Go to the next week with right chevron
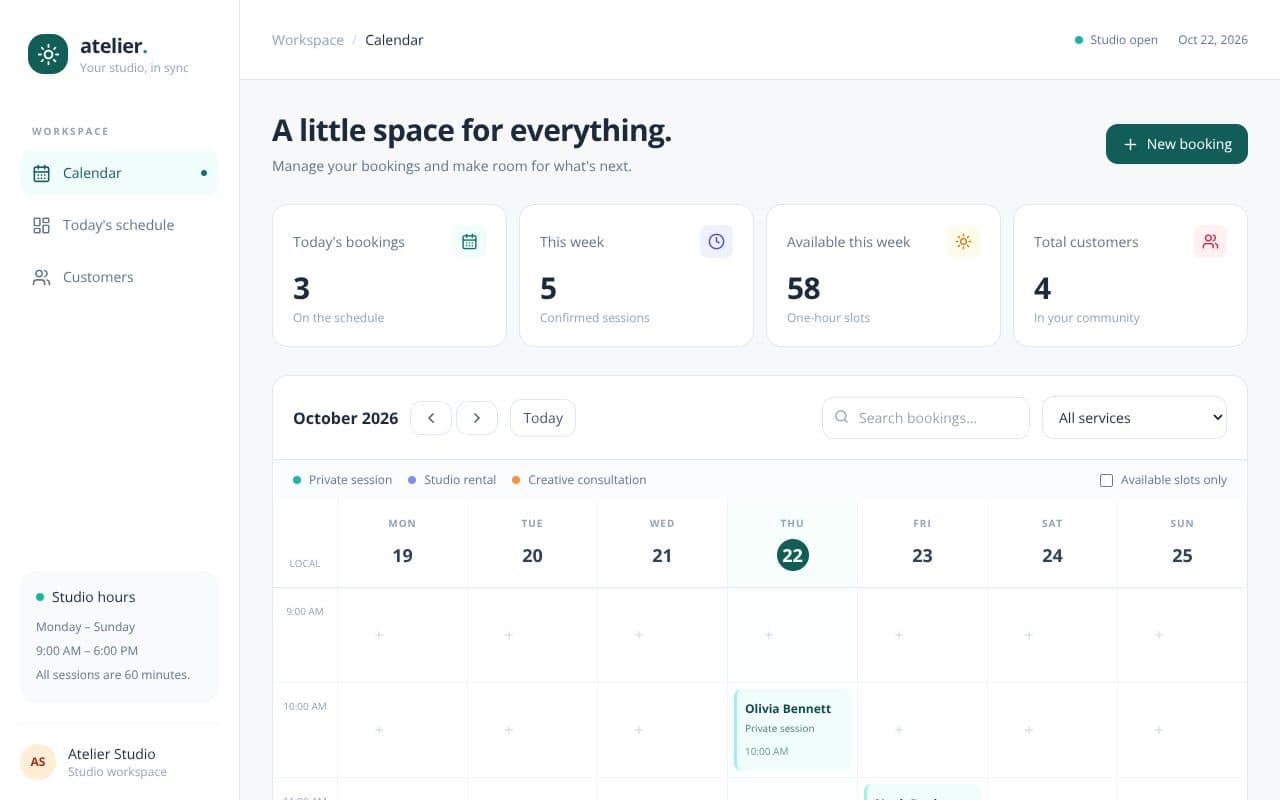Image resolution: width=1280 pixels, height=800 pixels. pyautogui.click(x=477, y=418)
